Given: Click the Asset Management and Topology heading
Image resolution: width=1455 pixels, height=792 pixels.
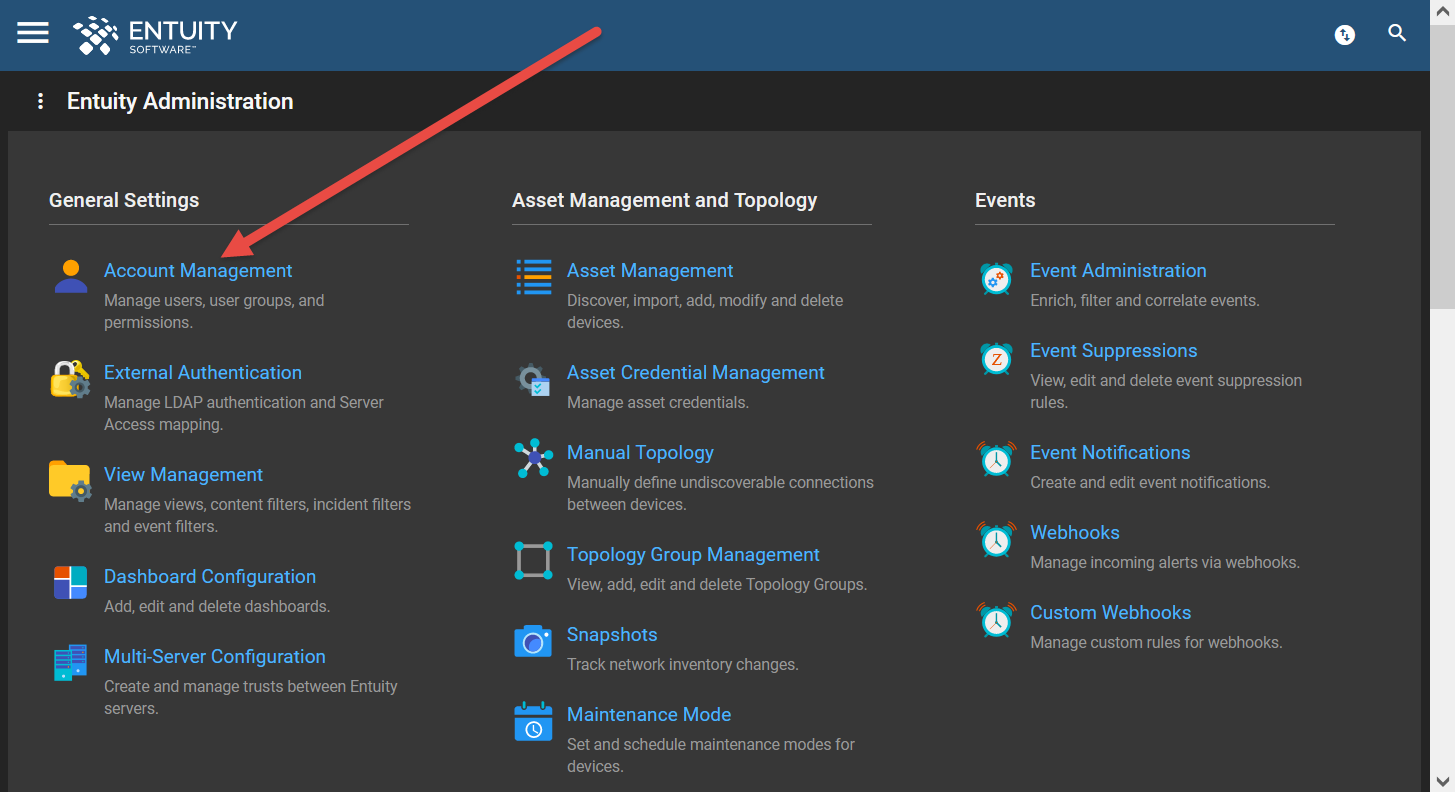Looking at the screenshot, I should click(x=665, y=200).
